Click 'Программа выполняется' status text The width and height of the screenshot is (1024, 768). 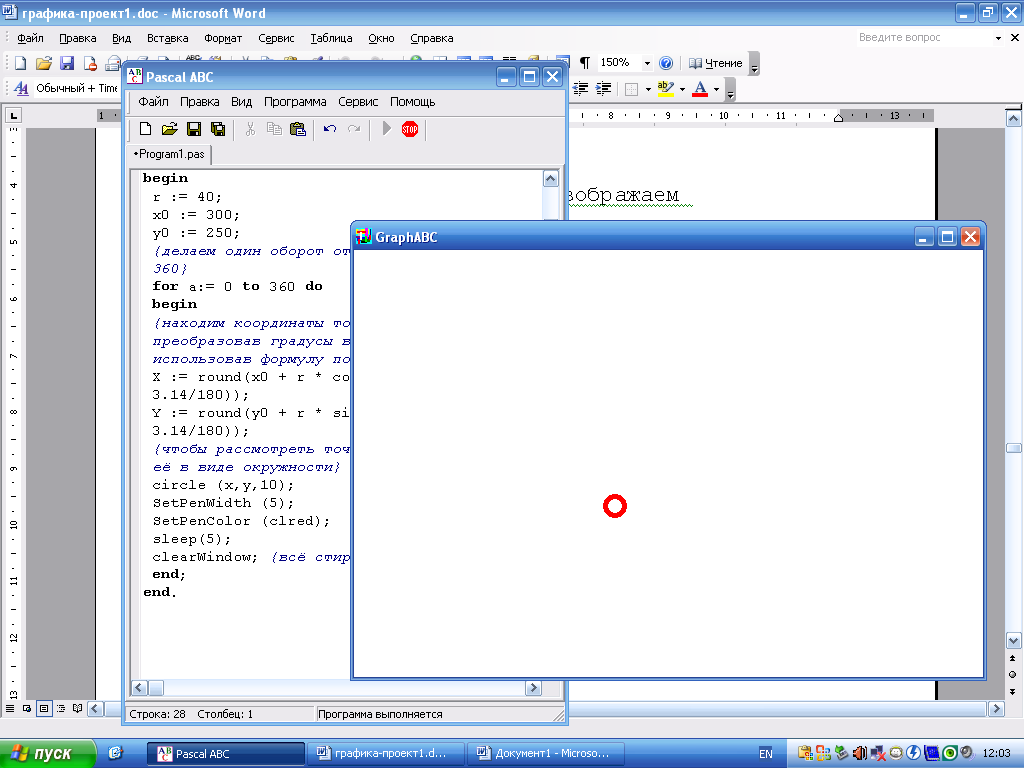380,714
